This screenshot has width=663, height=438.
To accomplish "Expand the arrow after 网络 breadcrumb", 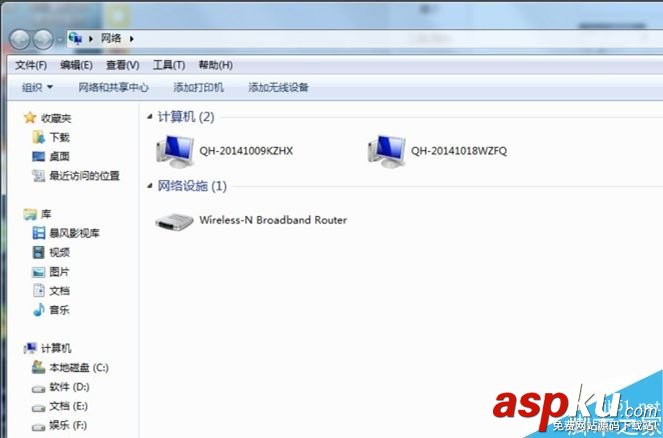I will pyautogui.click(x=132, y=39).
